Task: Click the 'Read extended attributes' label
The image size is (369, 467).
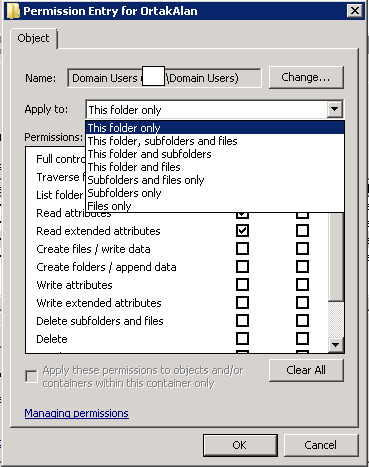Action: pyautogui.click(x=98, y=231)
